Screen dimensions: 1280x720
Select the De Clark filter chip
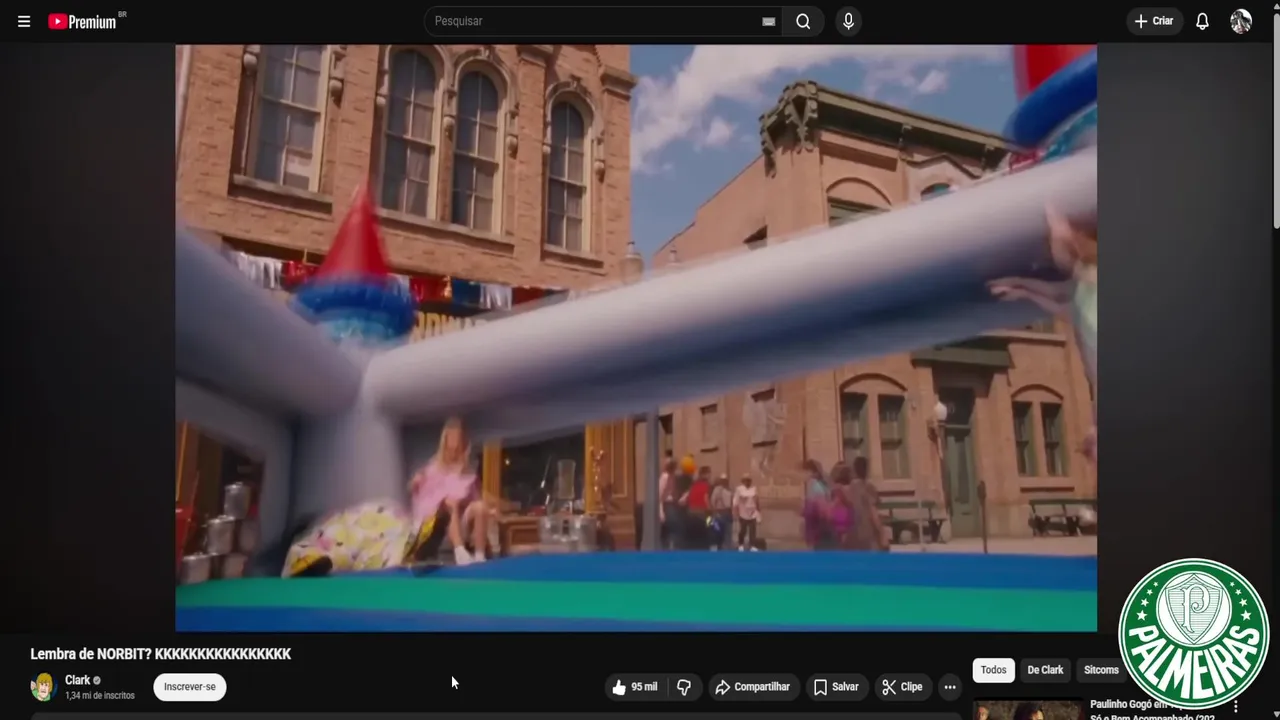coord(1045,670)
